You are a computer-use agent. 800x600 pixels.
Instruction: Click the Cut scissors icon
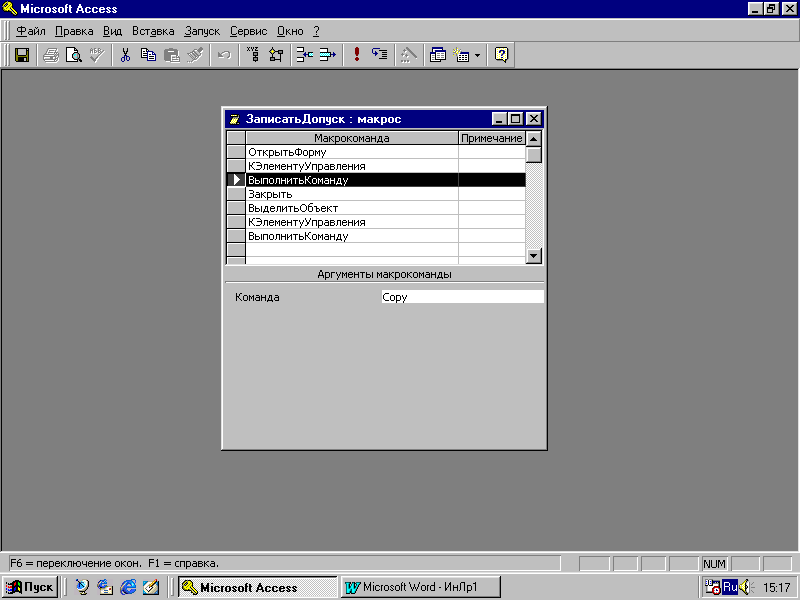click(x=126, y=55)
